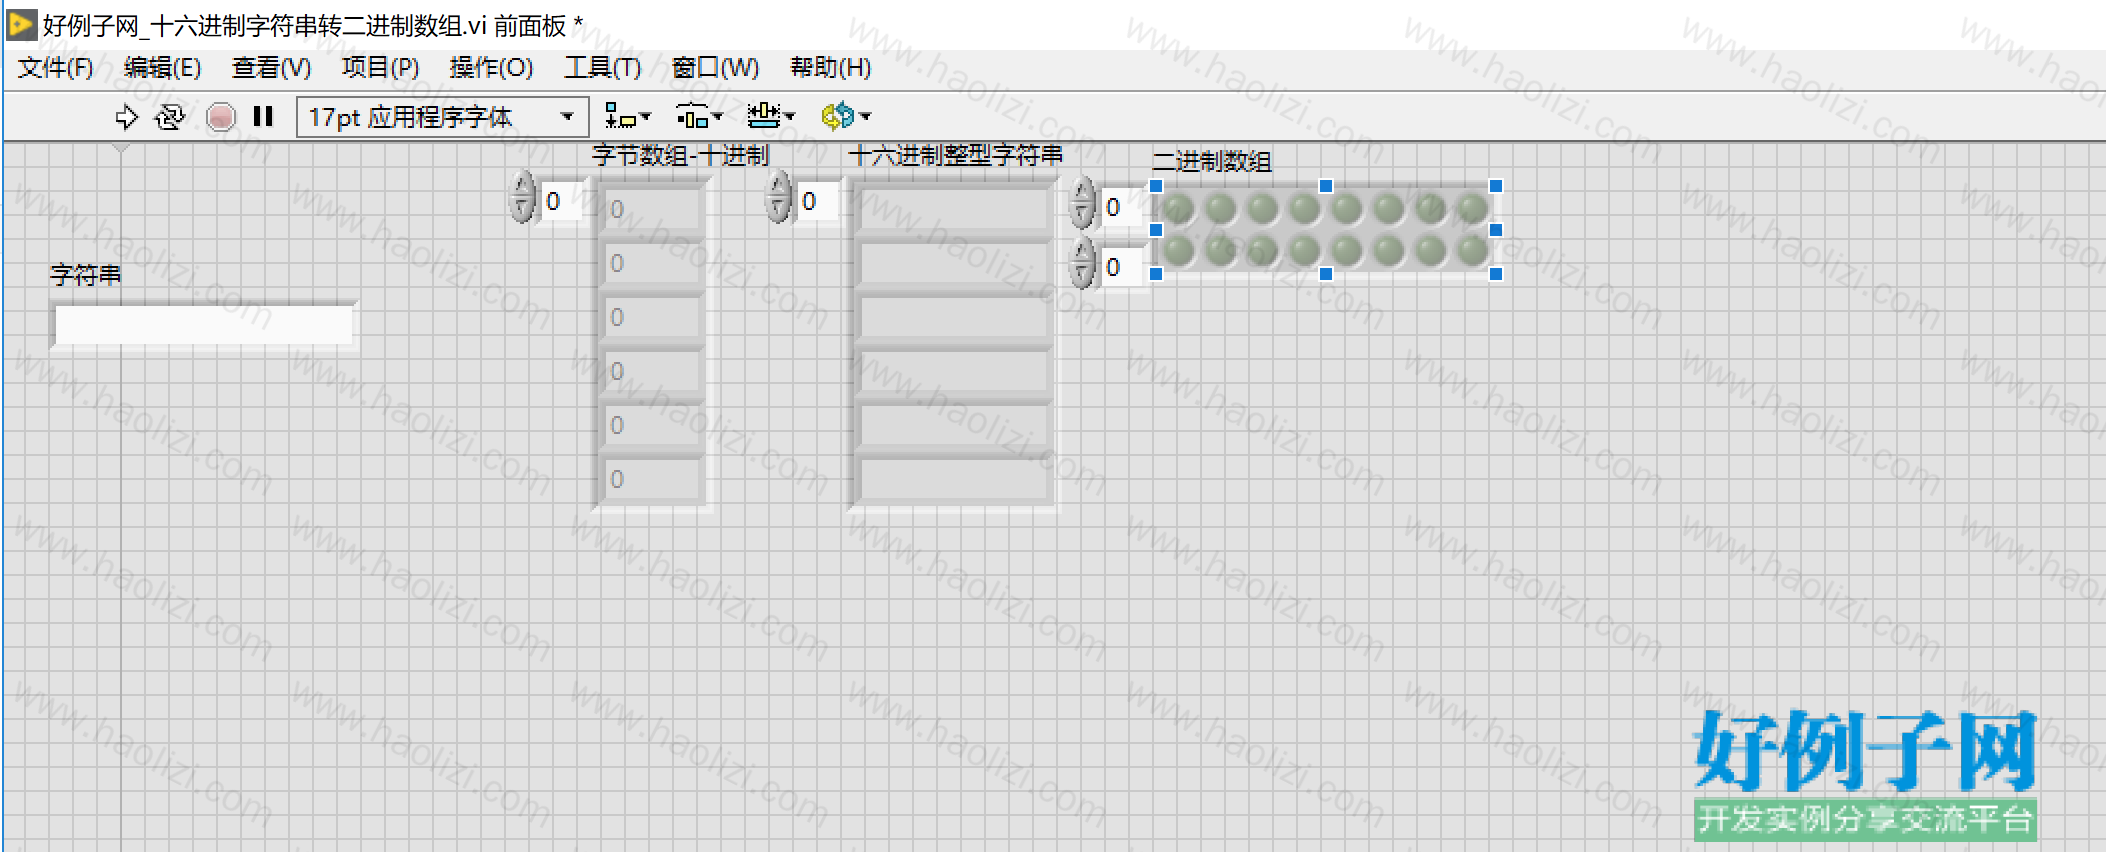Click the 十六进制整型字符串 index stepper arrows
This screenshot has height=852, width=2106.
778,197
